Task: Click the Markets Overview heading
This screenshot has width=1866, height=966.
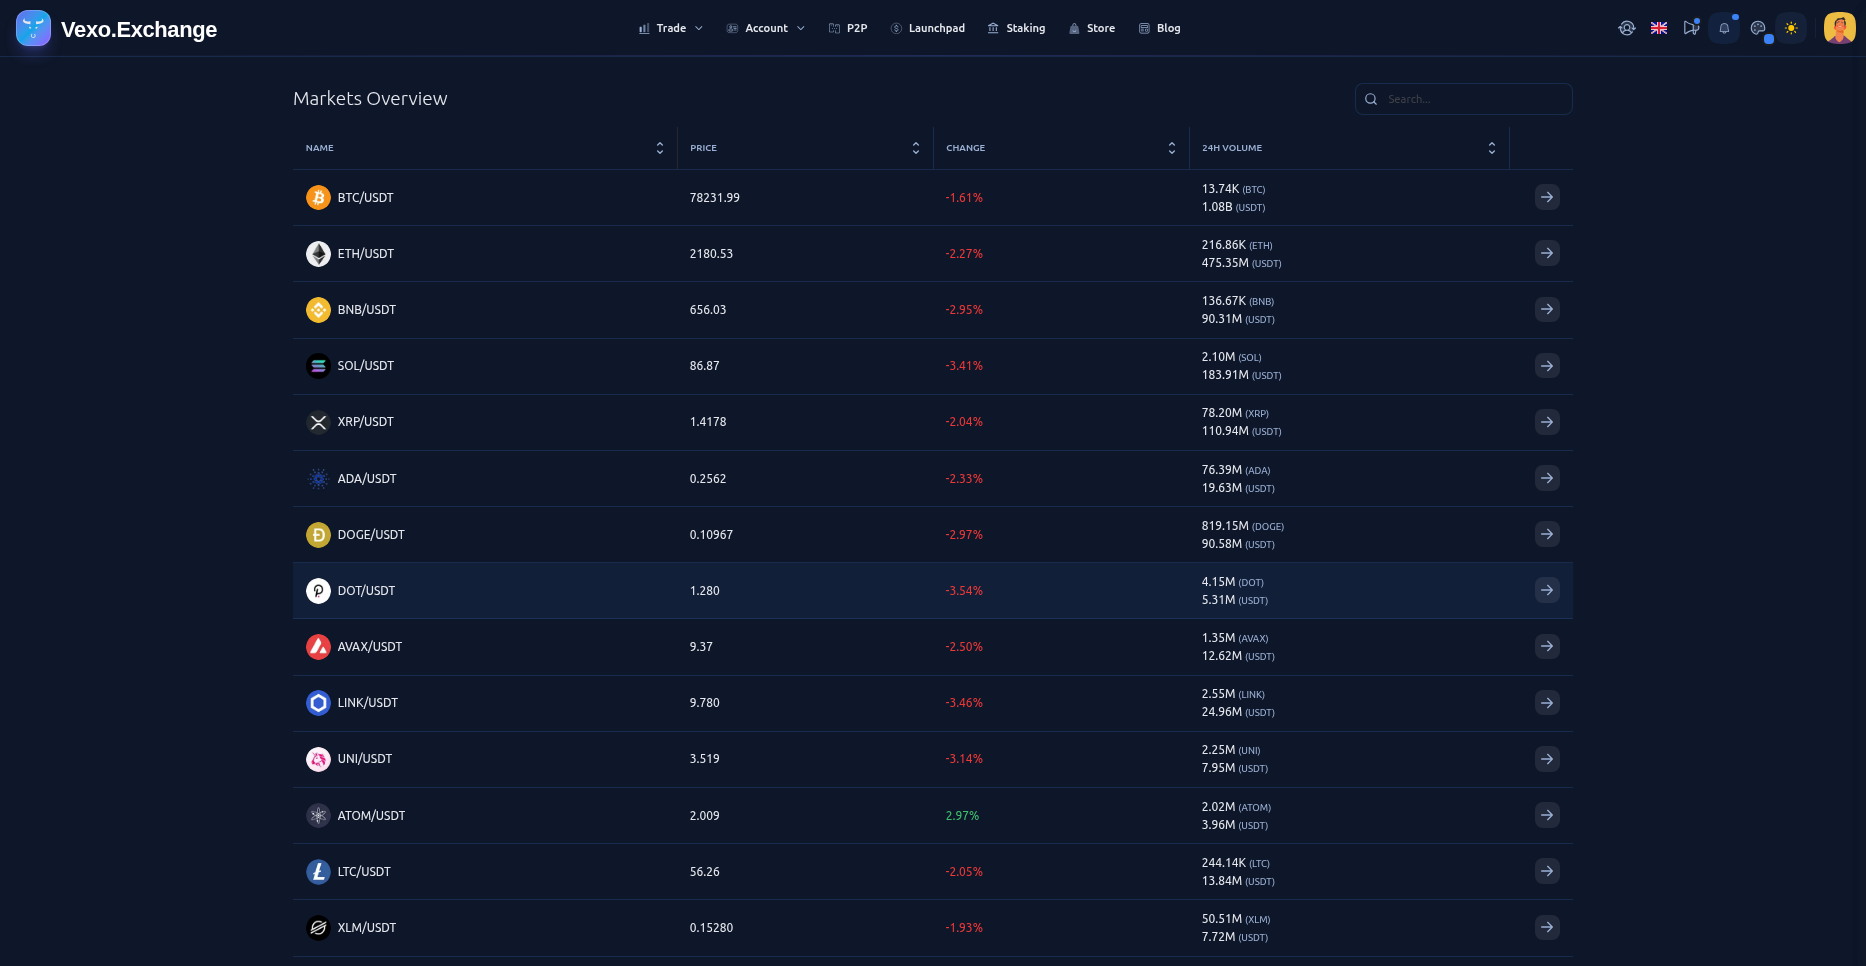Action: pos(370,98)
